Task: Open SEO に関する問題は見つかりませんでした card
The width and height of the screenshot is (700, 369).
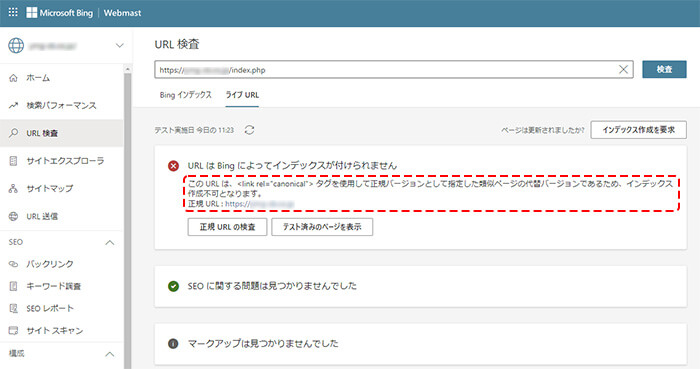Action: click(421, 286)
